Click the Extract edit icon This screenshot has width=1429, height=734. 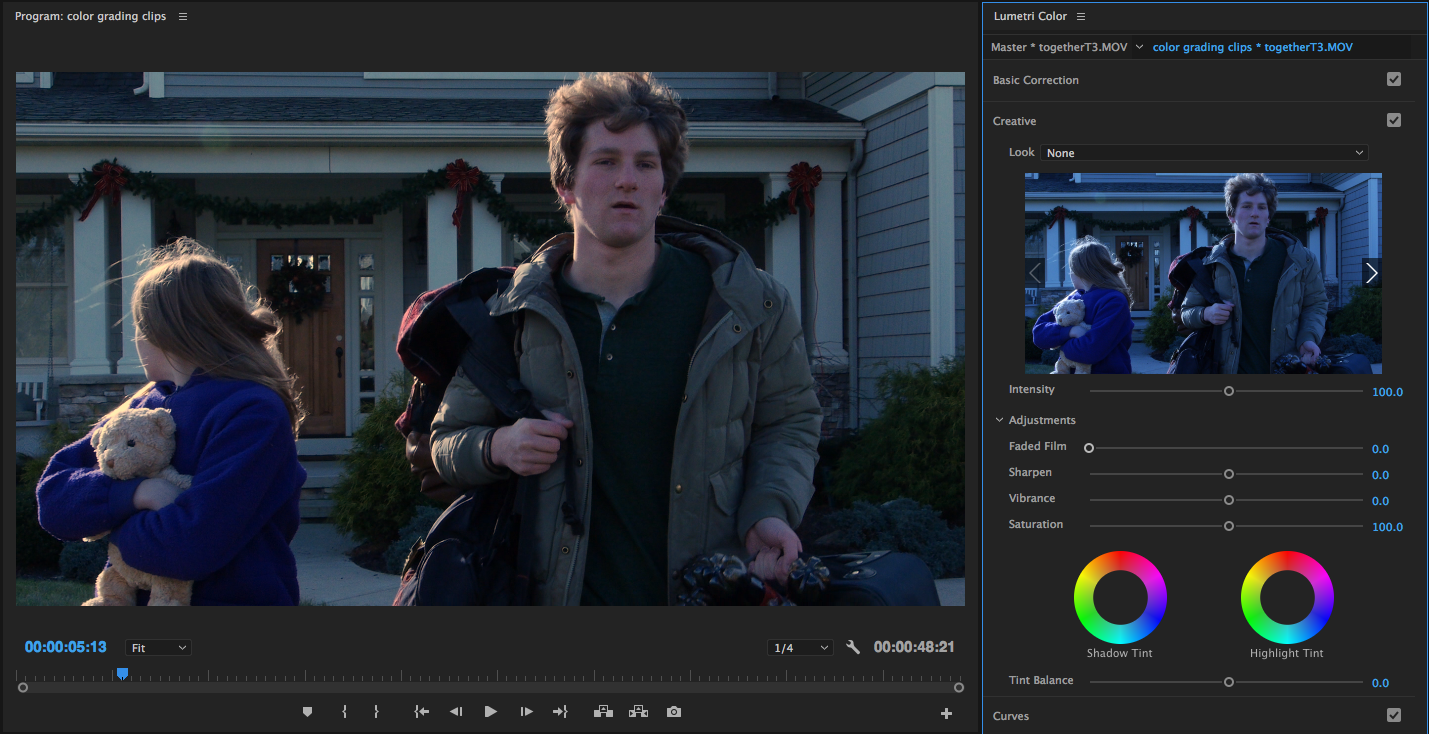(x=638, y=711)
